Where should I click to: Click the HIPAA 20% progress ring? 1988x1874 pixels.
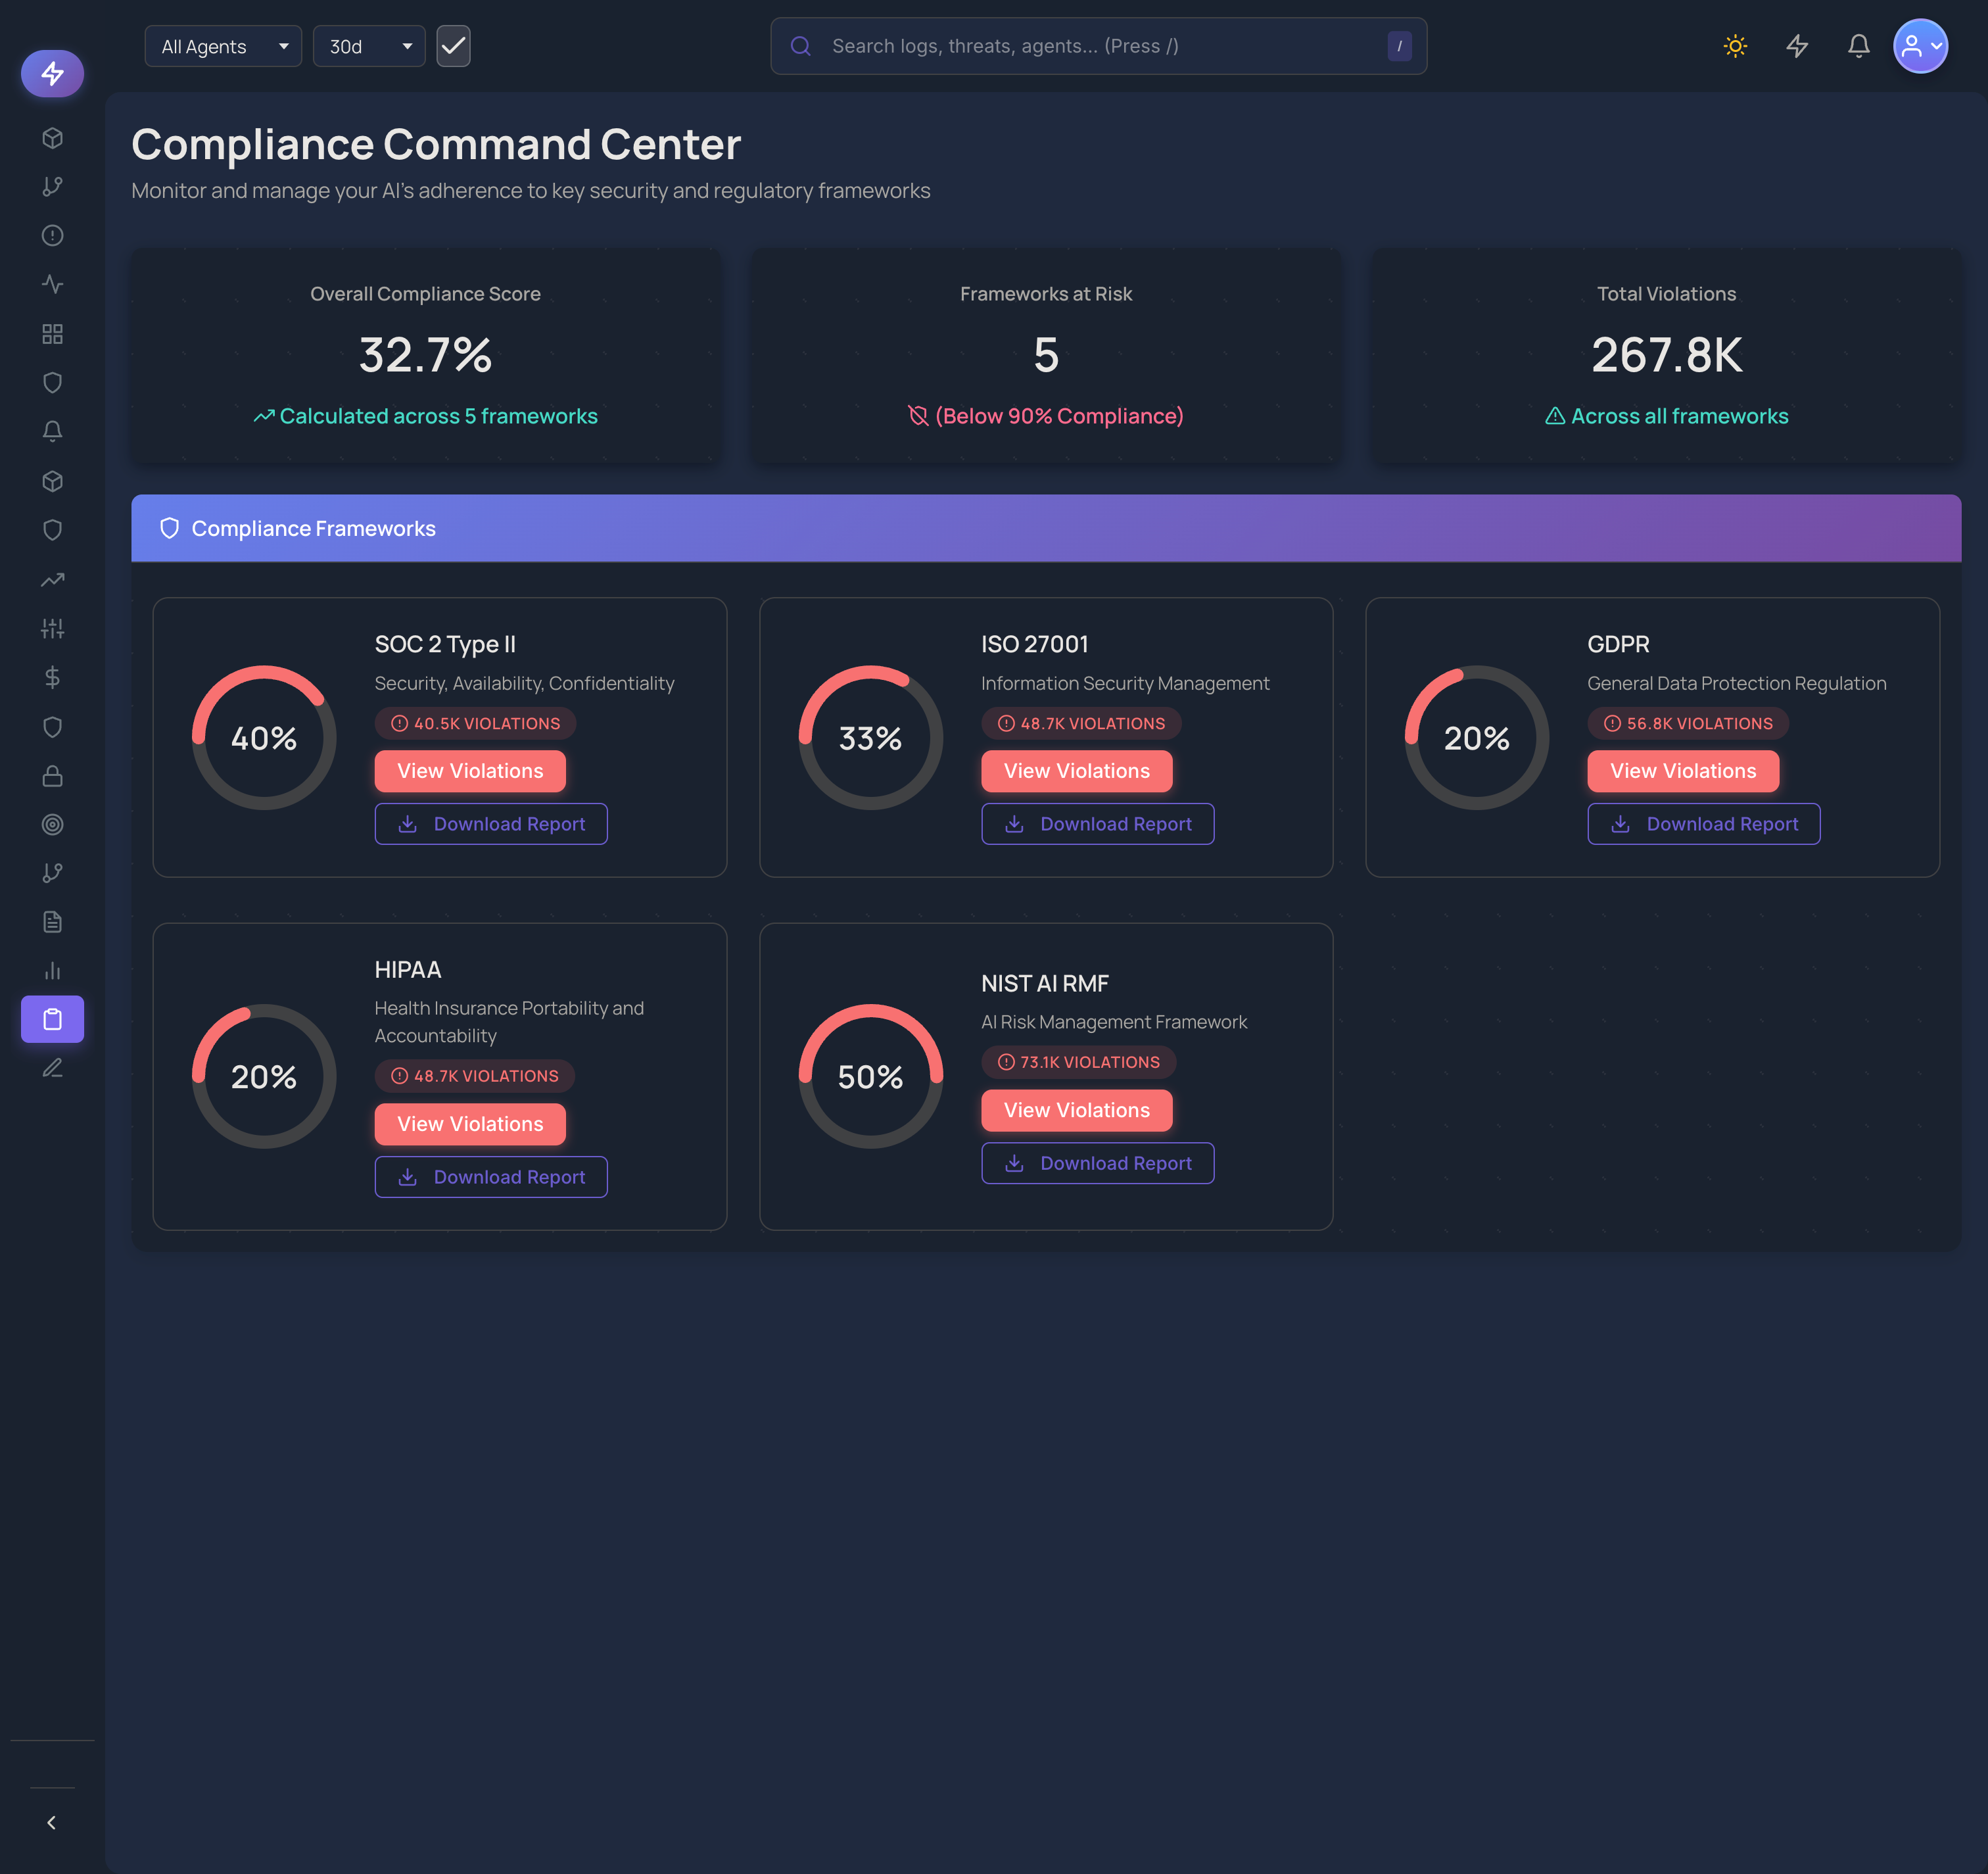(x=263, y=1075)
